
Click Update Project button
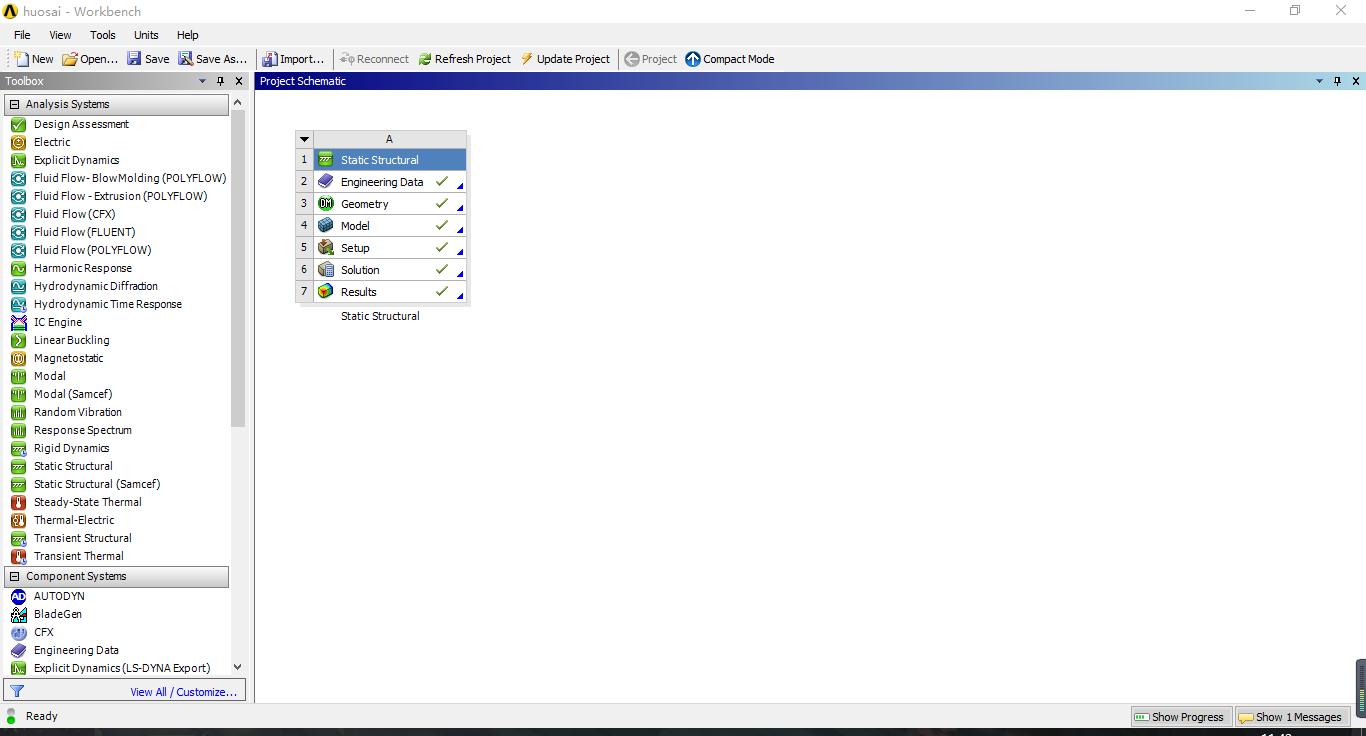(x=565, y=59)
